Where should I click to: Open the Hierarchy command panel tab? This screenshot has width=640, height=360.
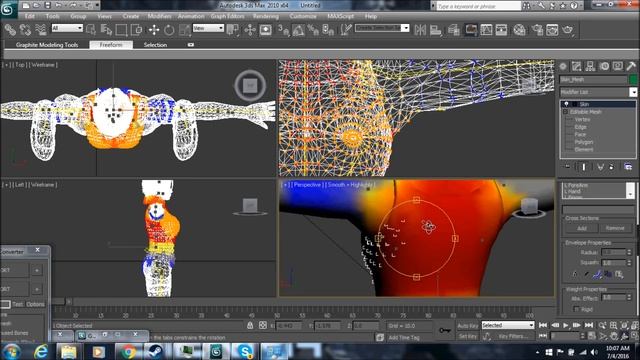pos(590,66)
